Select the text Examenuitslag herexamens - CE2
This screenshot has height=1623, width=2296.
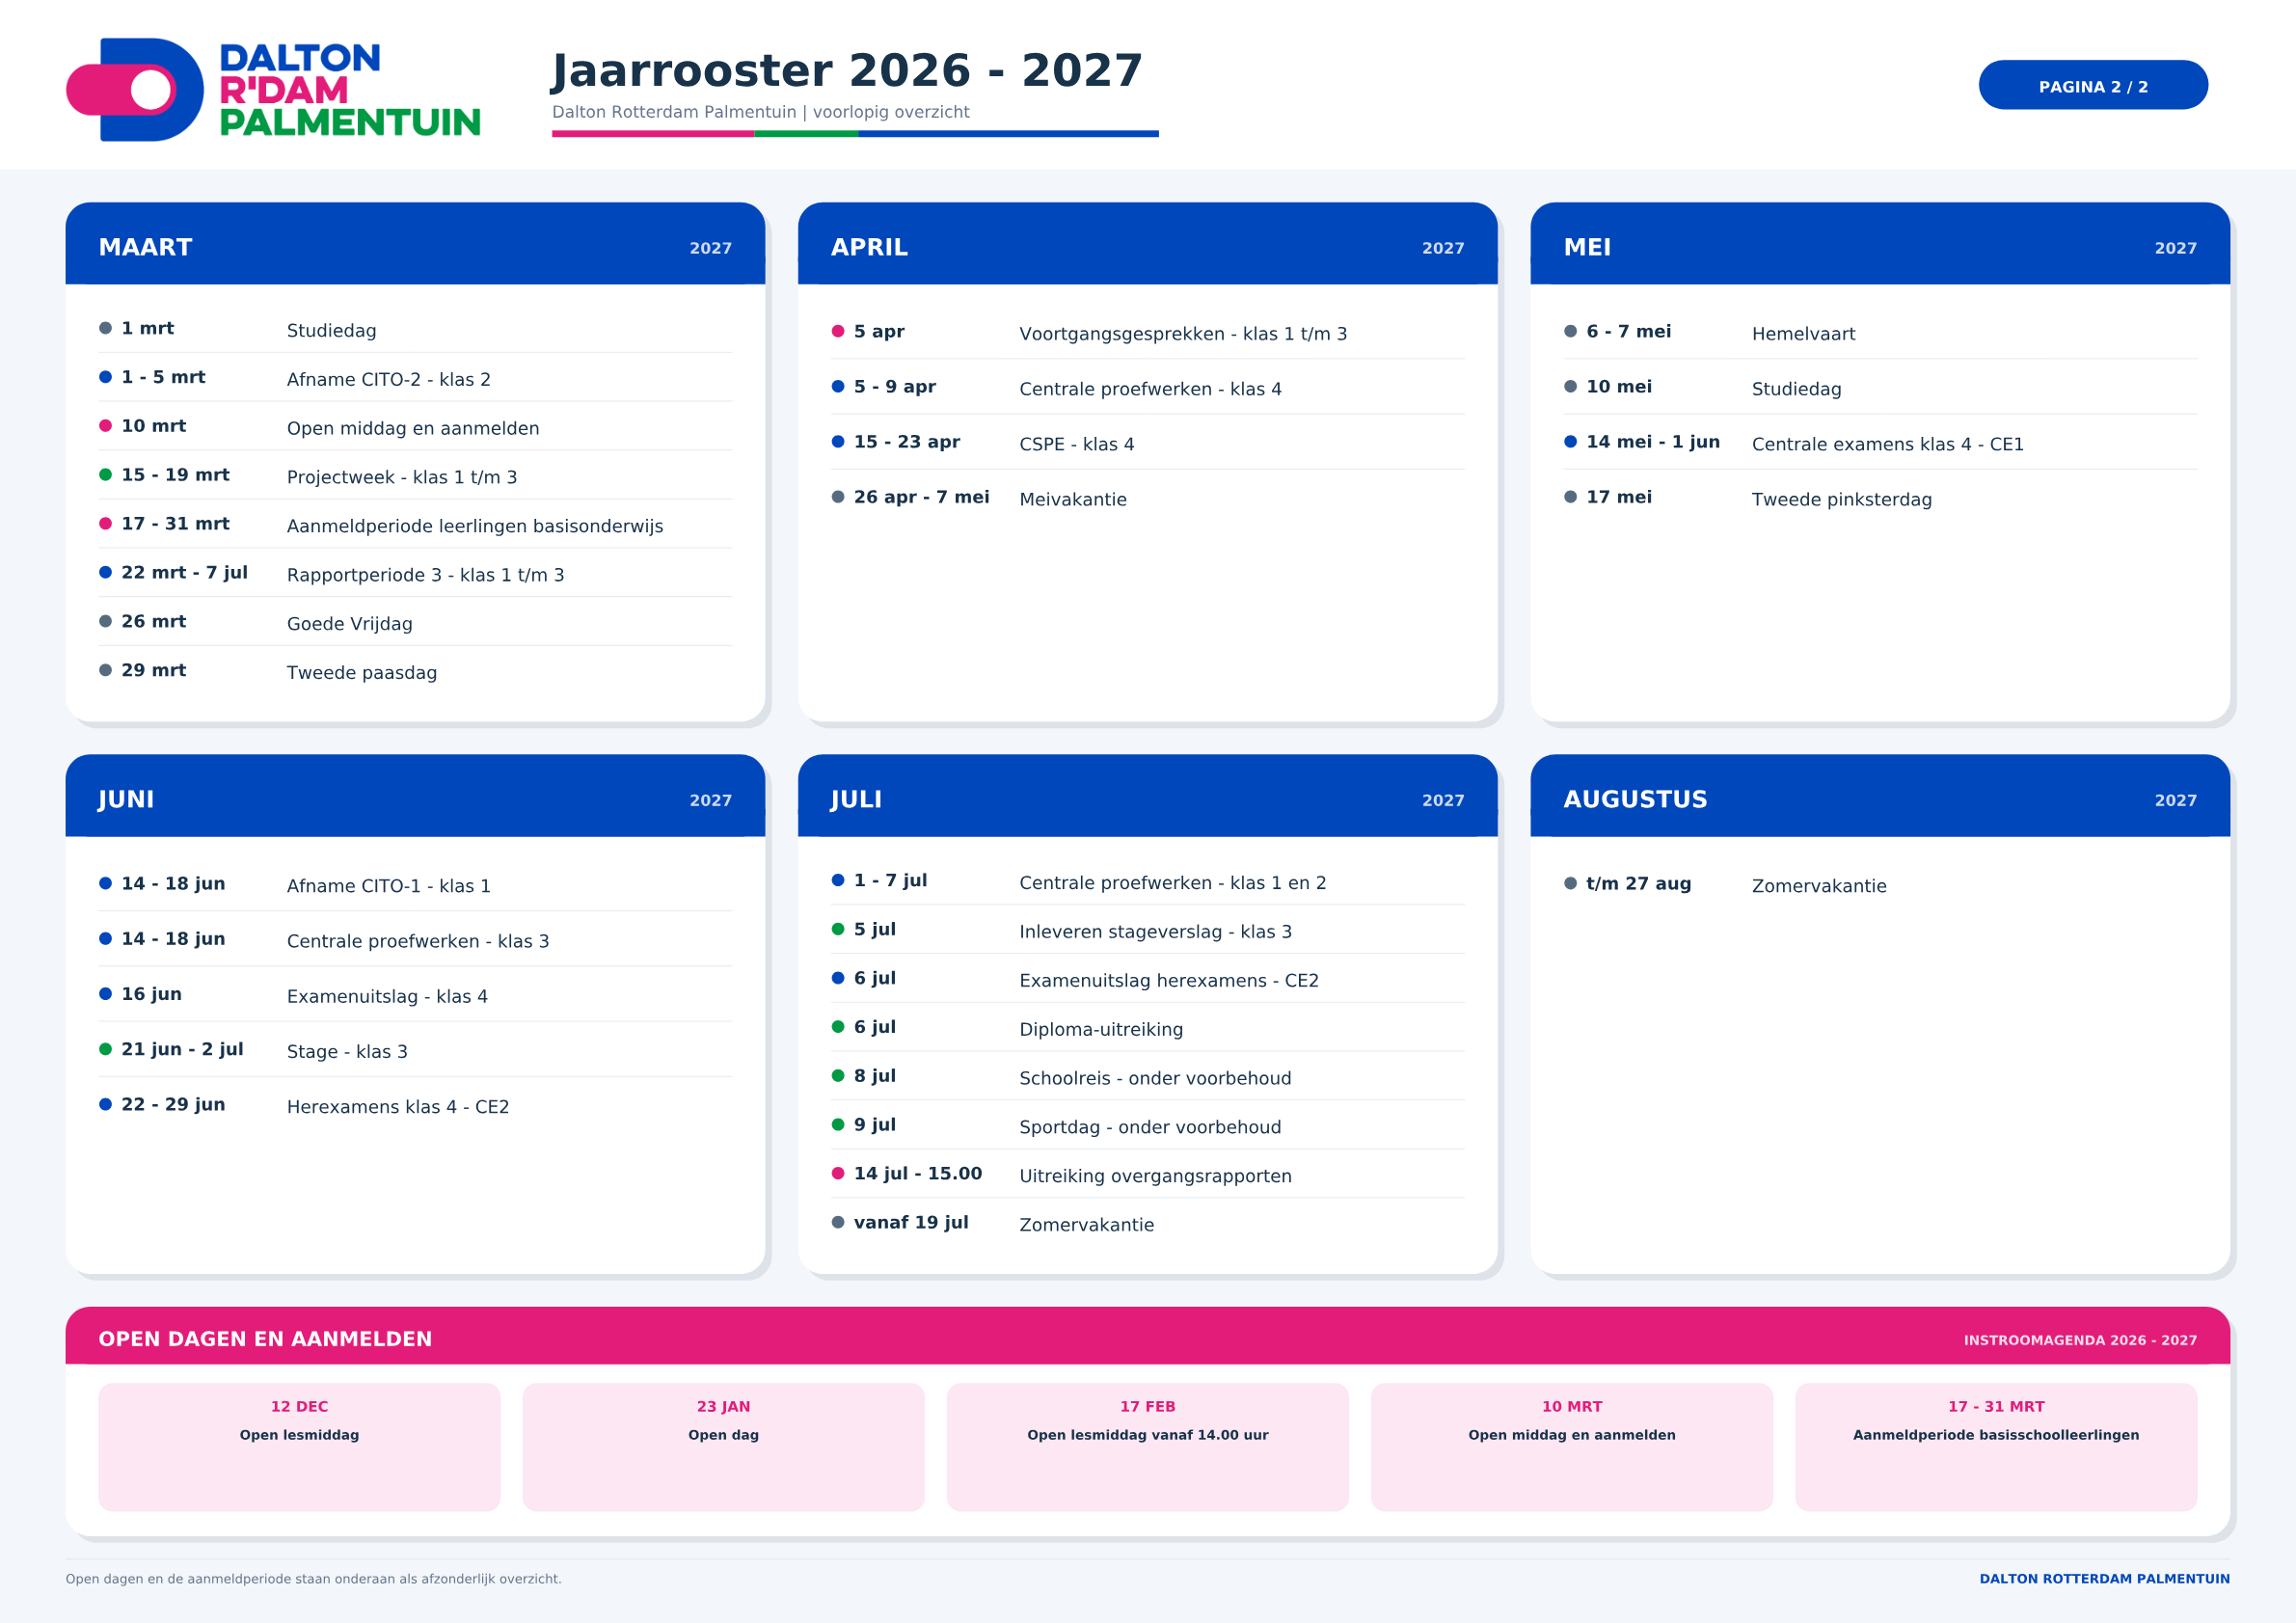pos(1169,981)
